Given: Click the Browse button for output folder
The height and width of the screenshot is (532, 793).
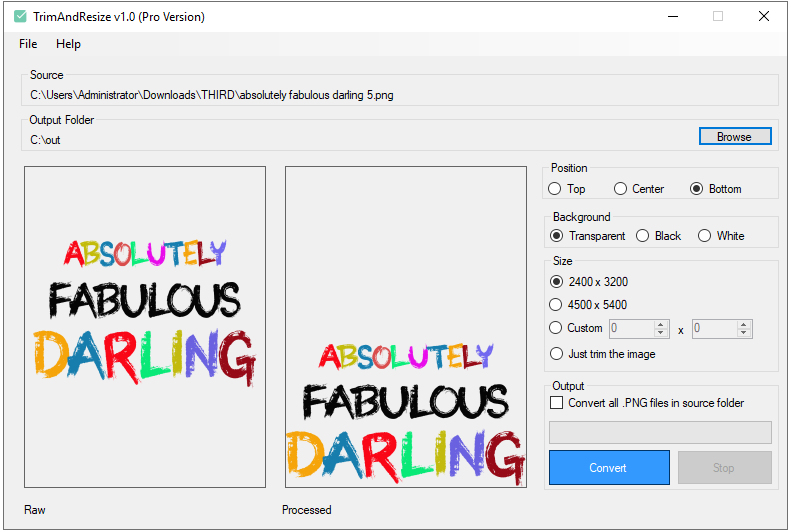Looking at the screenshot, I should (x=735, y=137).
